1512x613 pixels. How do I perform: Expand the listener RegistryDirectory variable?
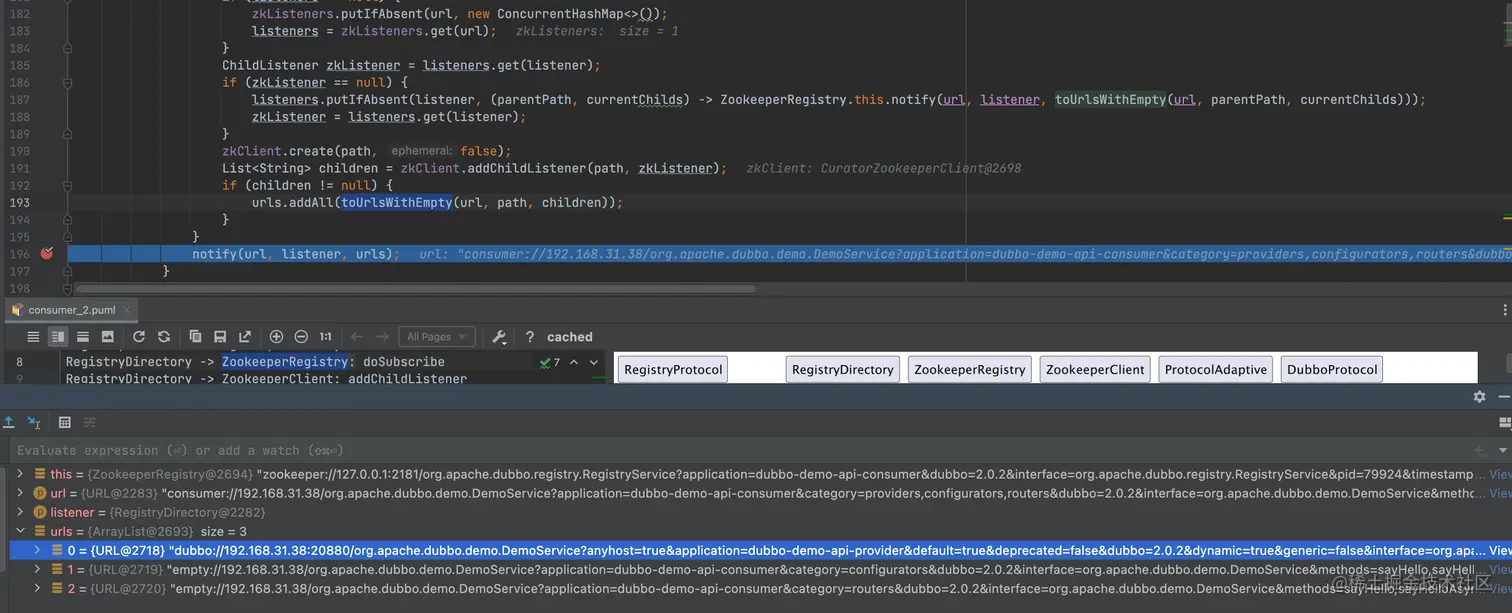(21, 512)
